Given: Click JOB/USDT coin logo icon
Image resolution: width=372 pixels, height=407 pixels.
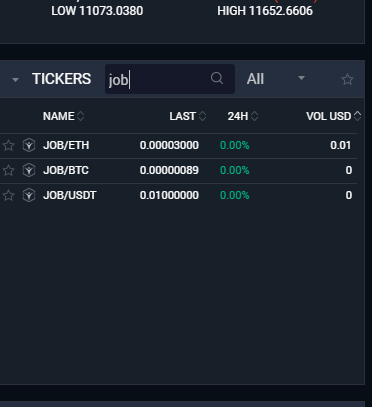Looking at the screenshot, I should (29, 195).
